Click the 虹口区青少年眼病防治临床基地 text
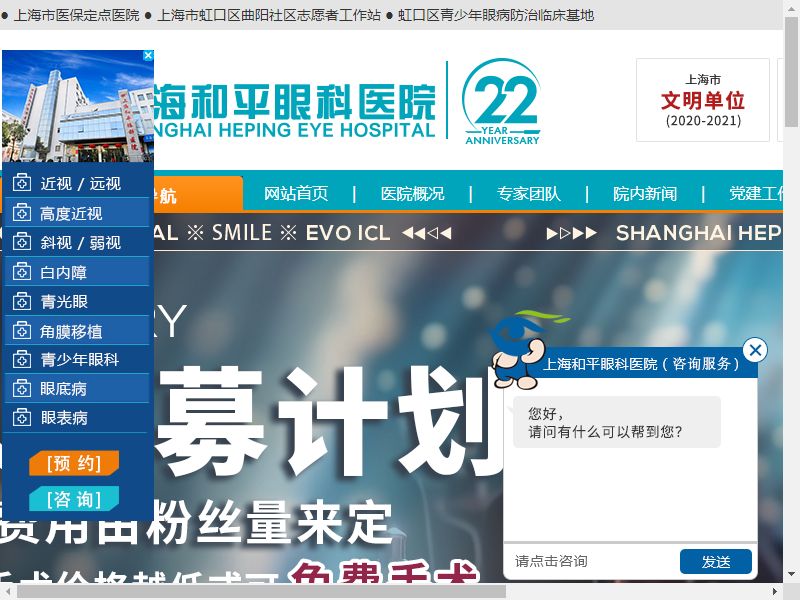The height and width of the screenshot is (600, 800). point(496,15)
